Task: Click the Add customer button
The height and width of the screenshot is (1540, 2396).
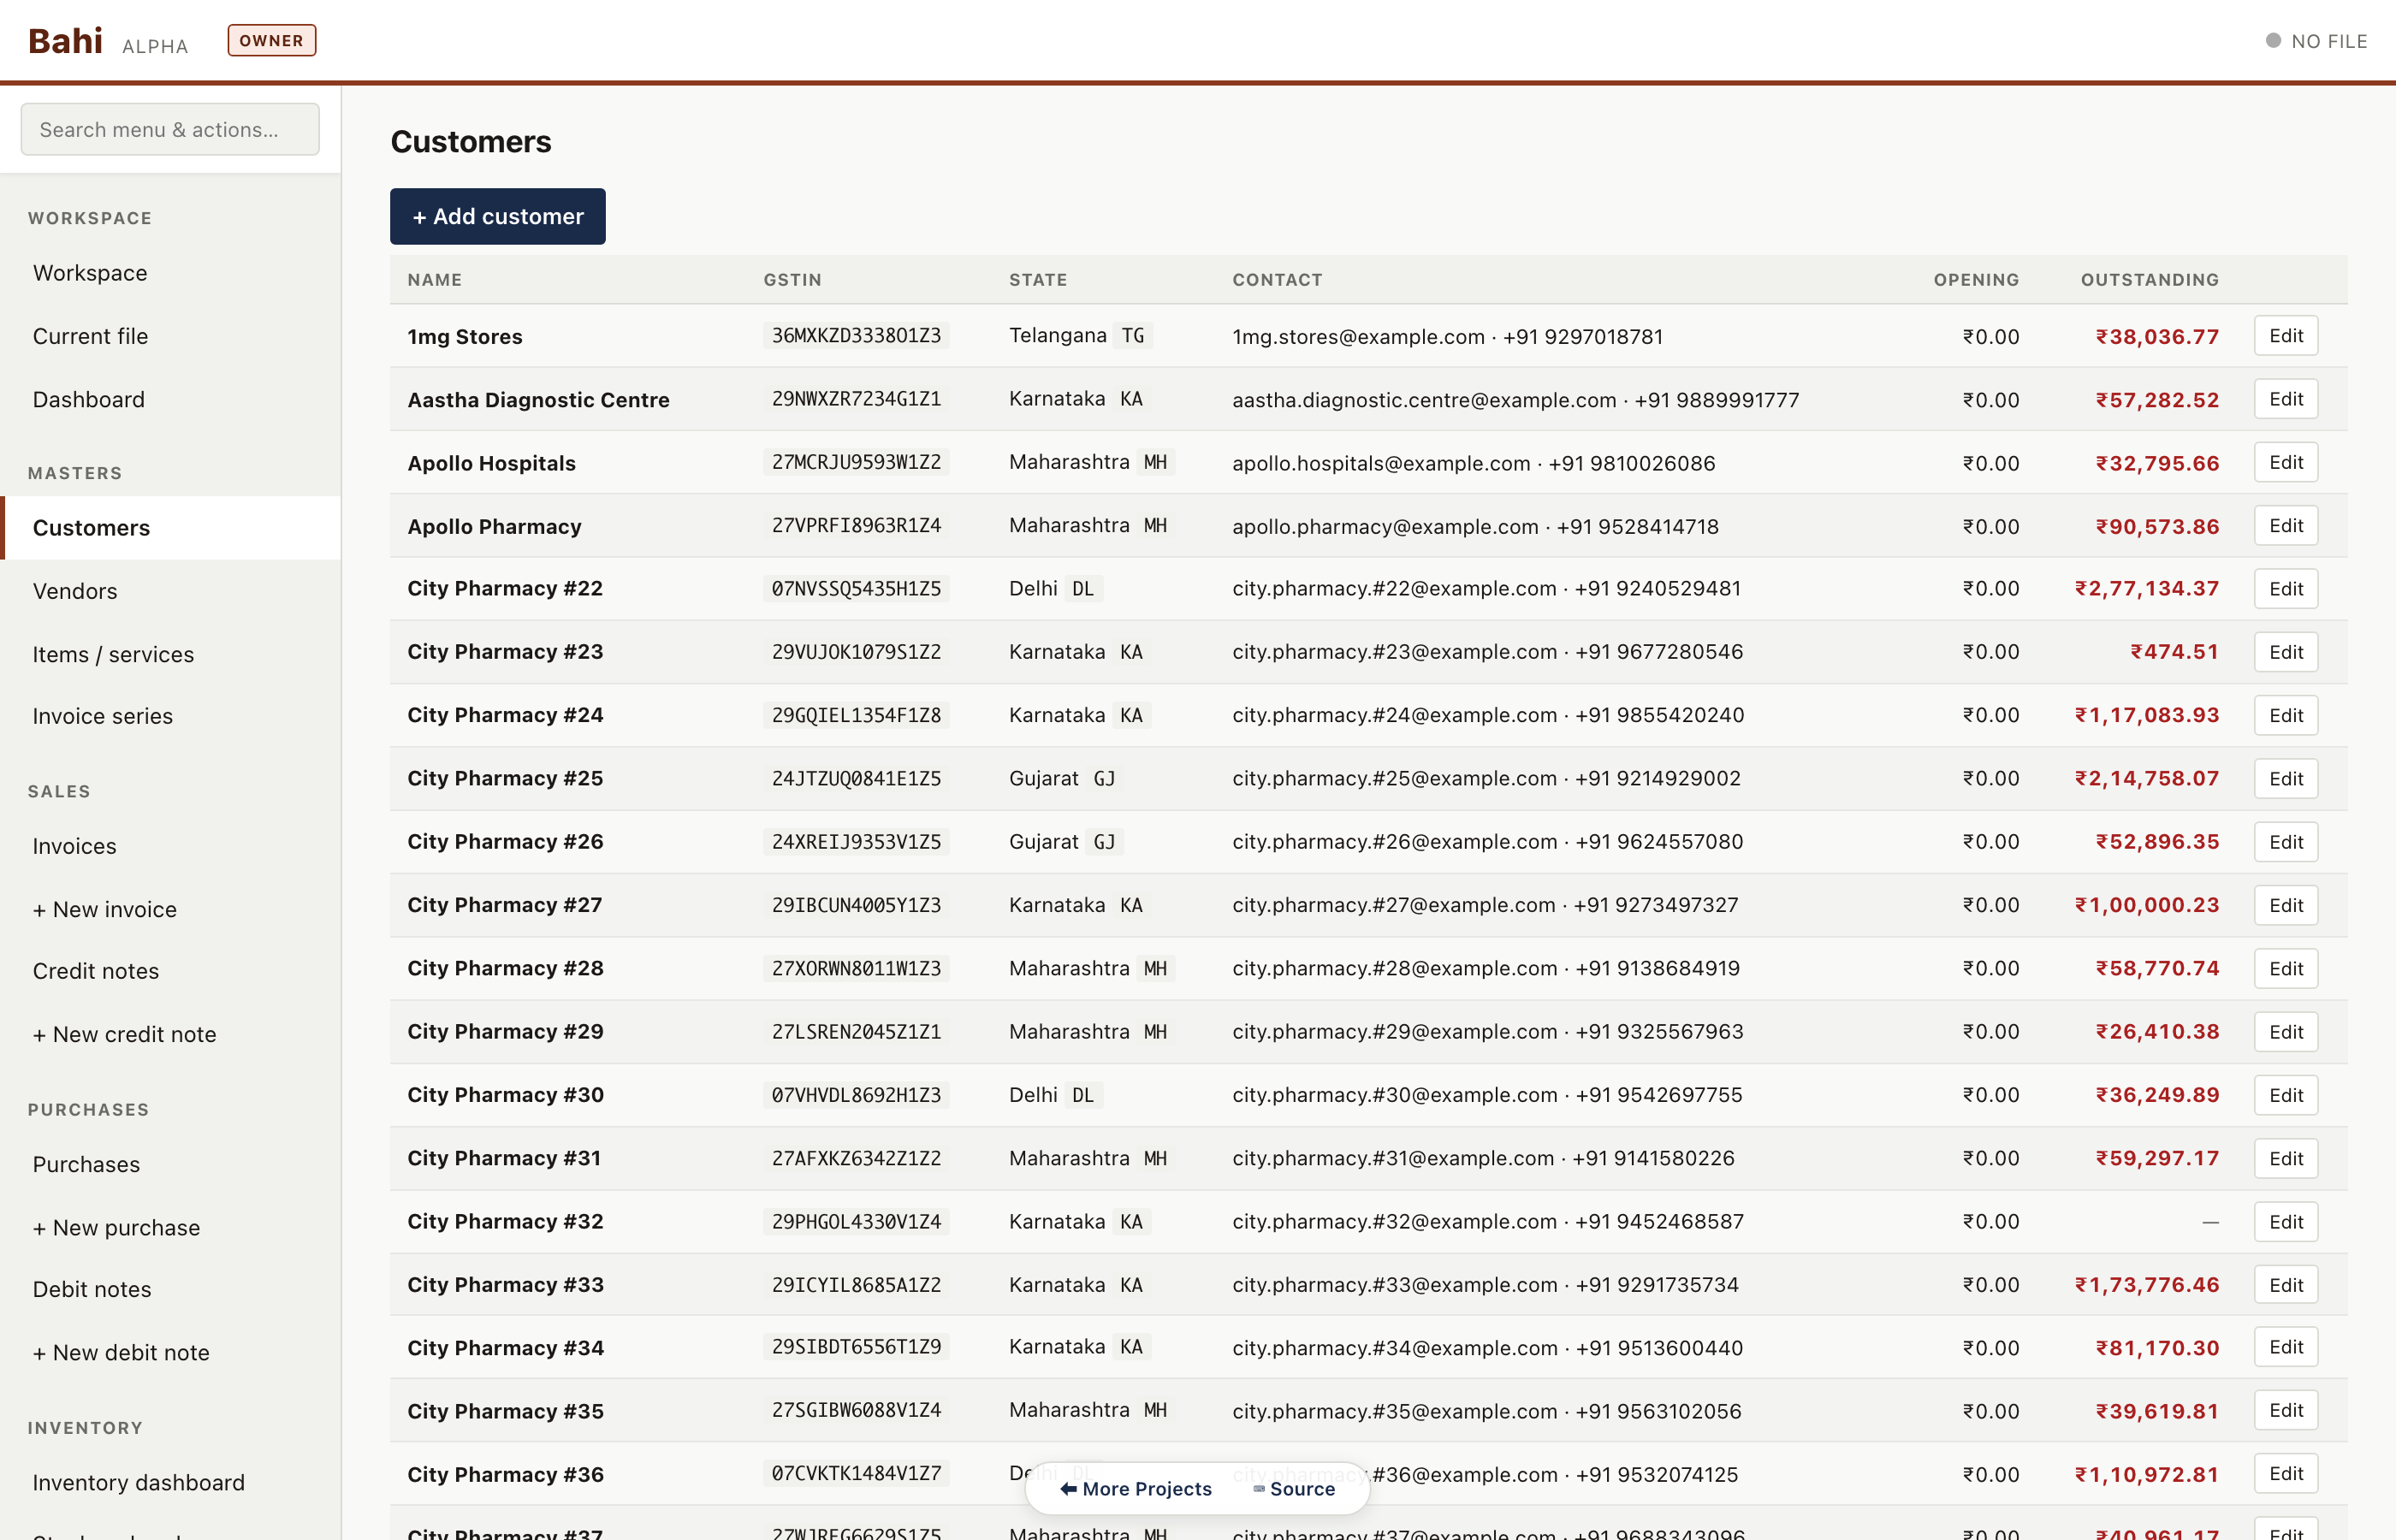Action: point(497,216)
